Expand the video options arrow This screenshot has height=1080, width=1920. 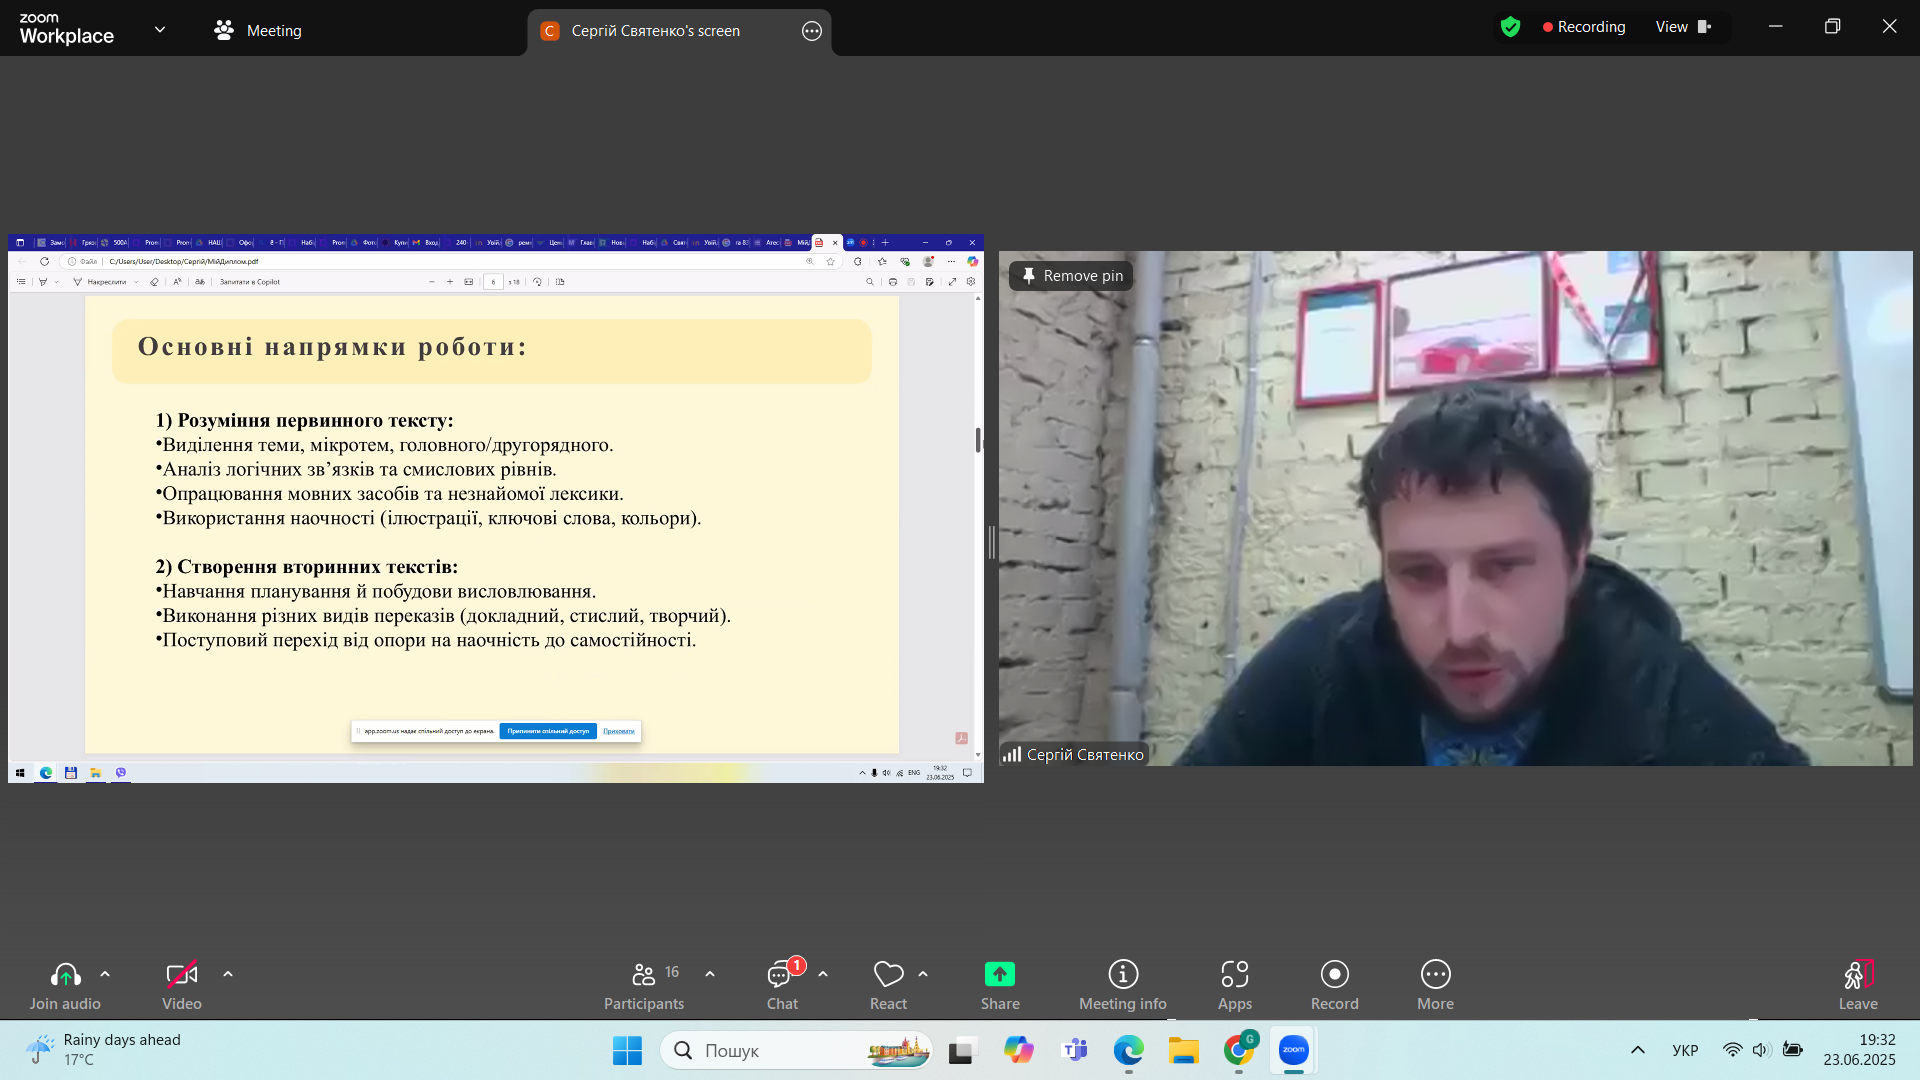228,974
